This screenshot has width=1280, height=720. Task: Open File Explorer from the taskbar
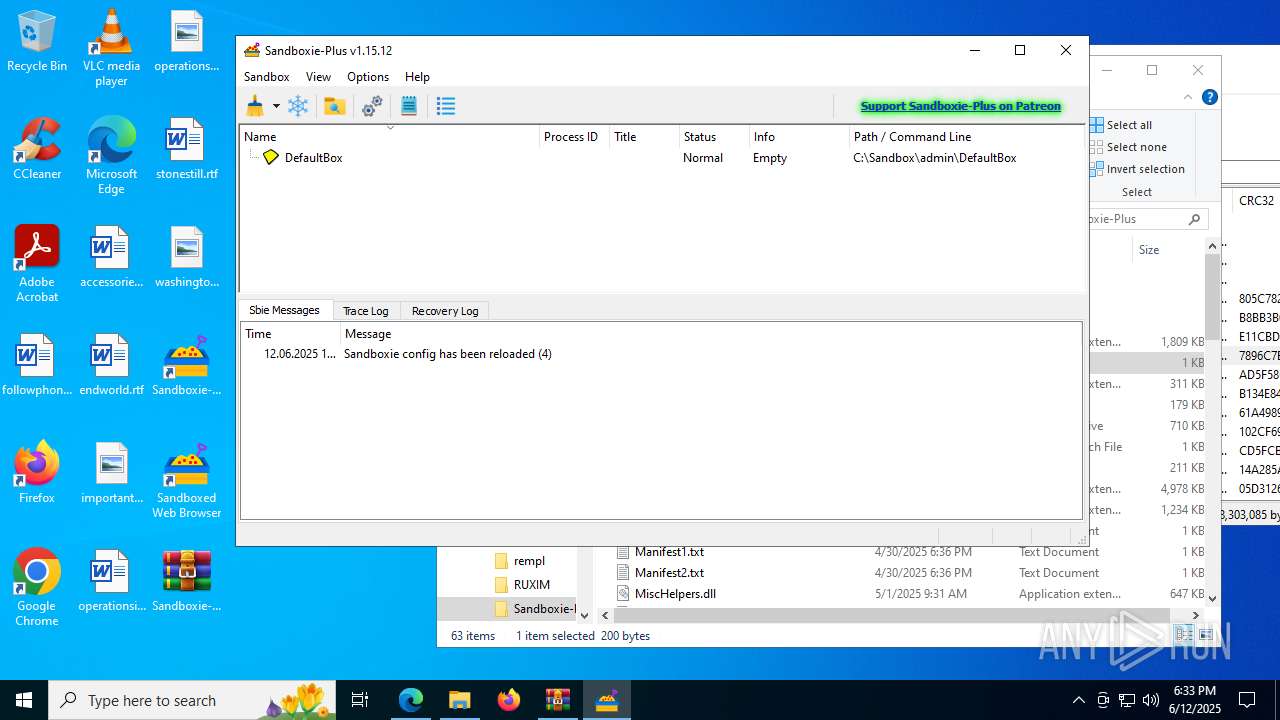[x=460, y=700]
